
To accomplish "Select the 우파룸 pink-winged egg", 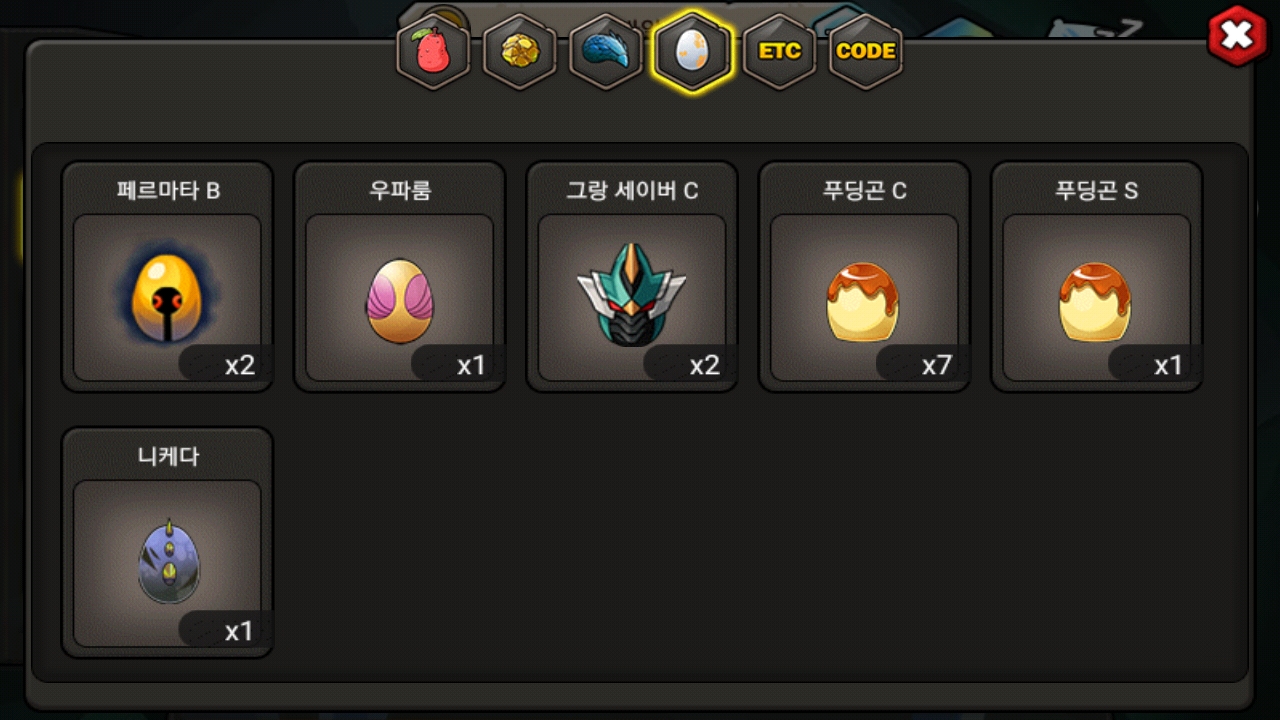I will click(399, 301).
